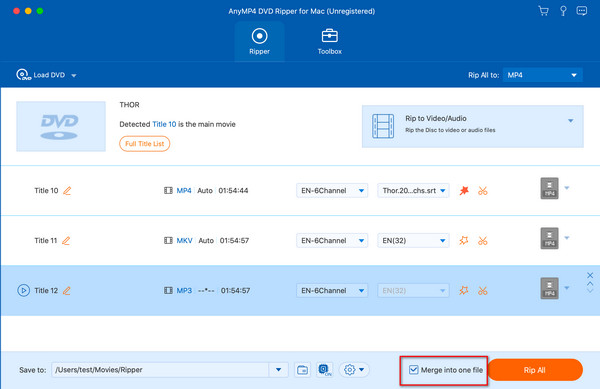Open Title 10 subtitle Thor.20...chs.srt dropdown
This screenshot has height=389, width=600.
[x=413, y=190]
